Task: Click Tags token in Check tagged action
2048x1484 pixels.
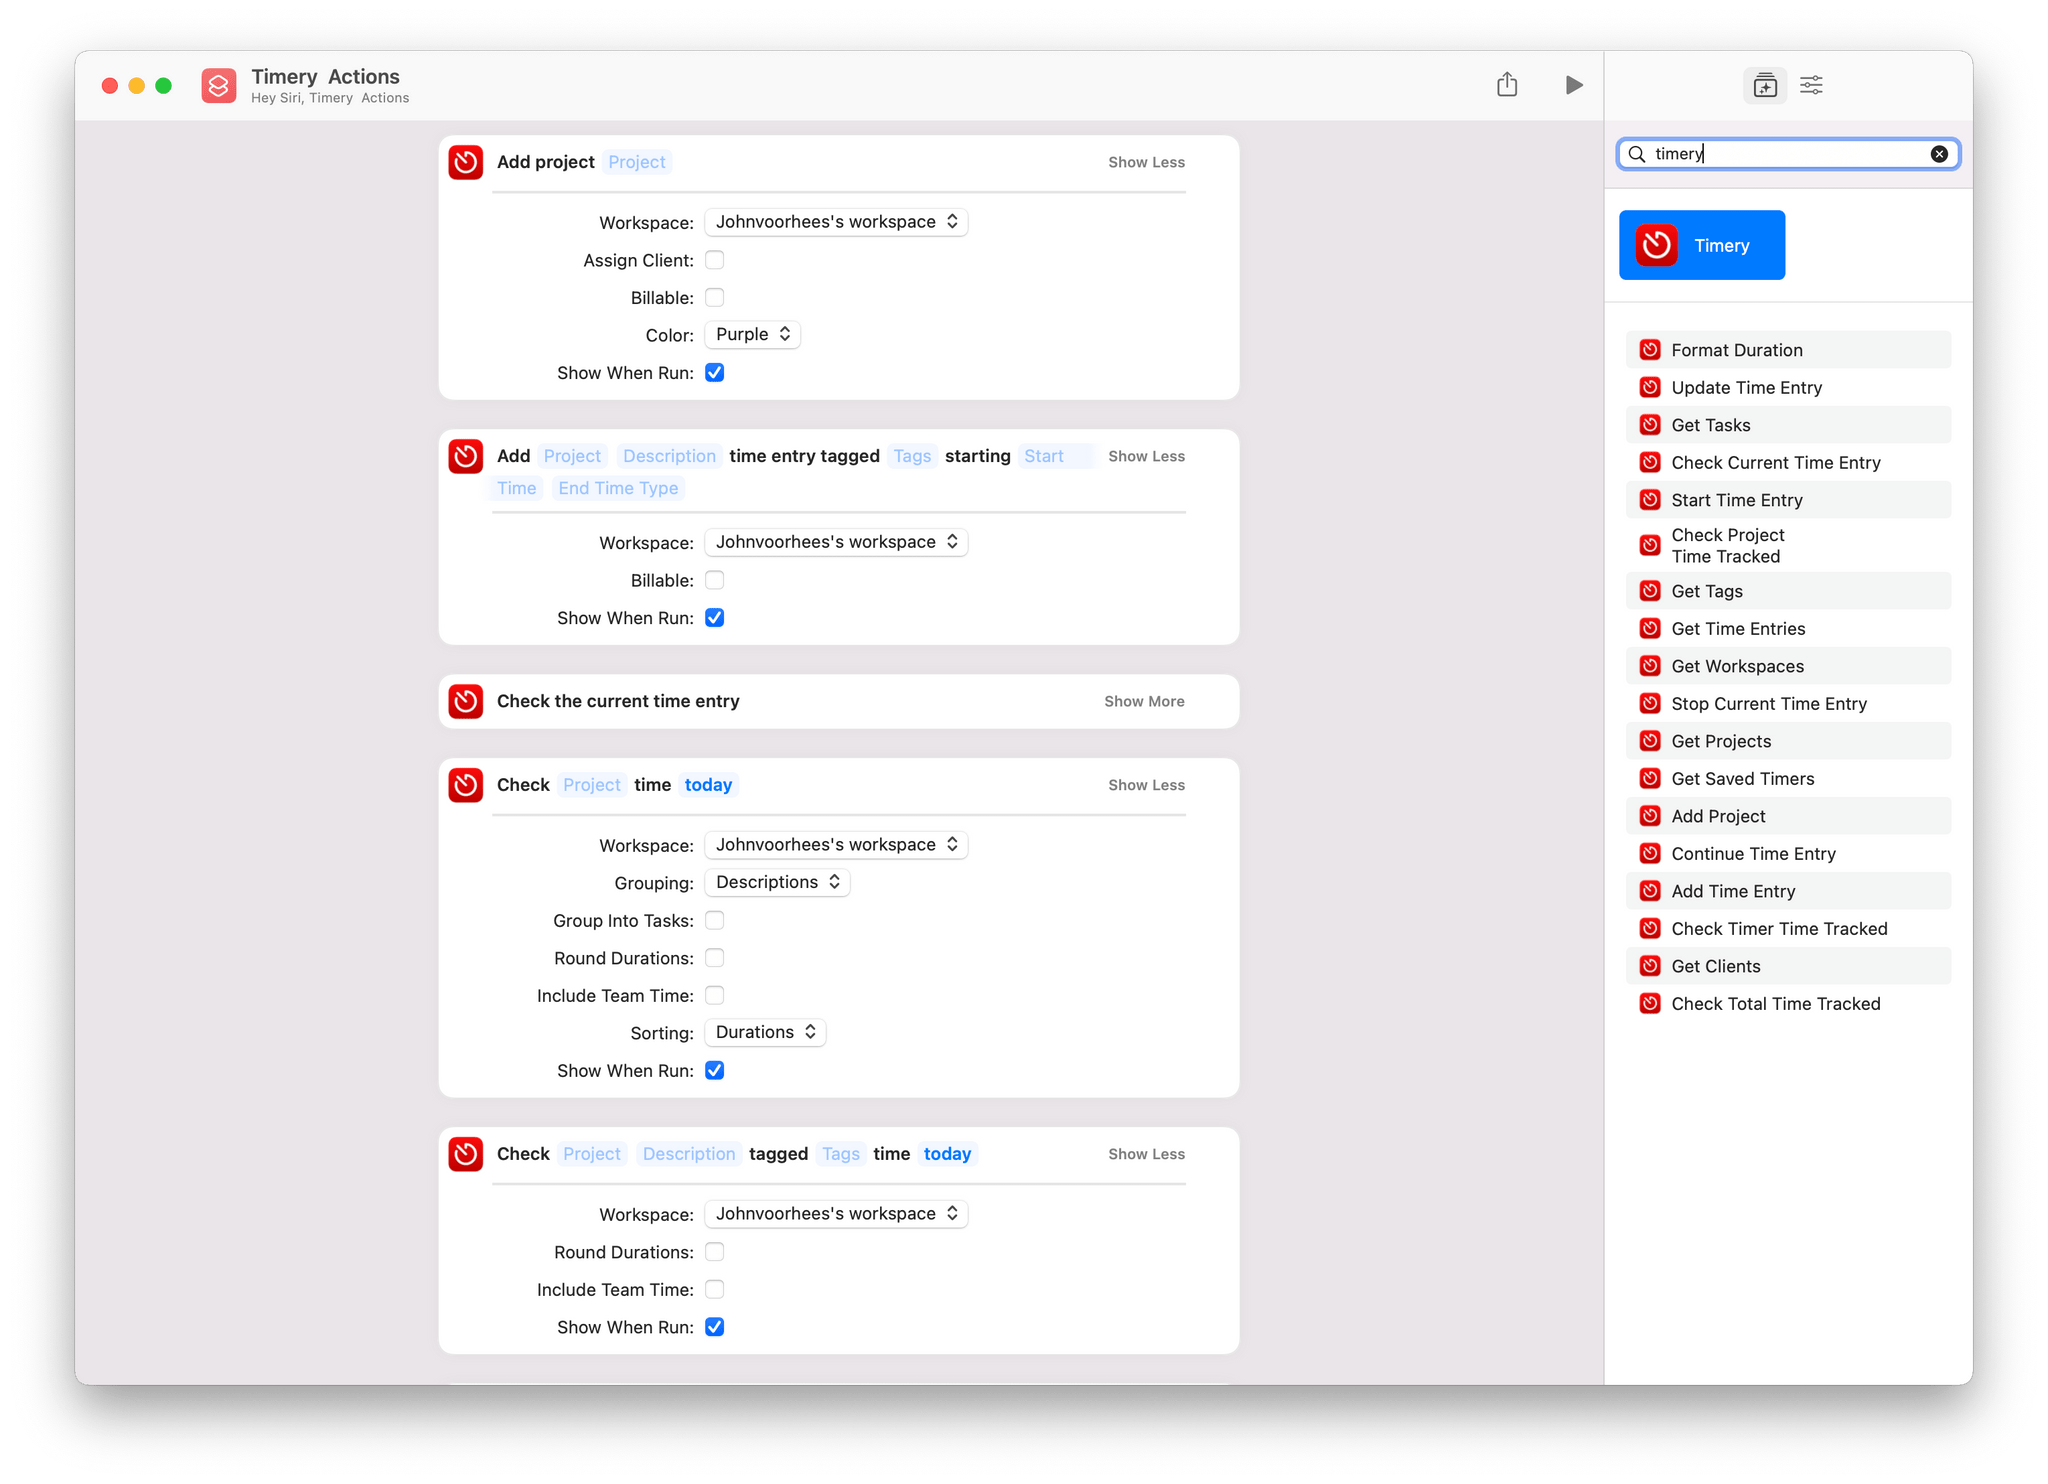Action: [840, 1154]
